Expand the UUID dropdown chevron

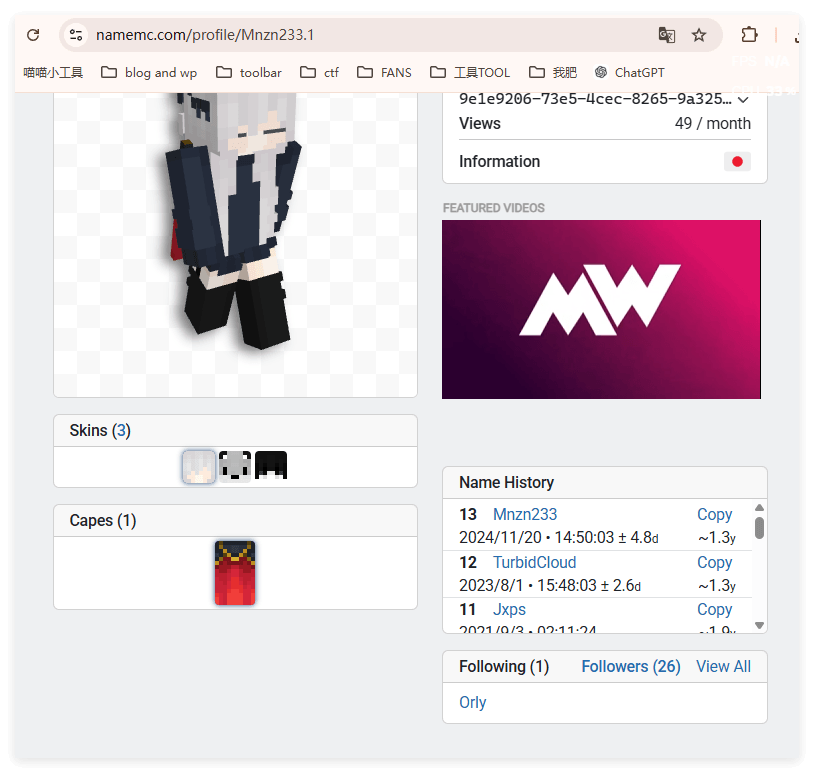(x=743, y=99)
